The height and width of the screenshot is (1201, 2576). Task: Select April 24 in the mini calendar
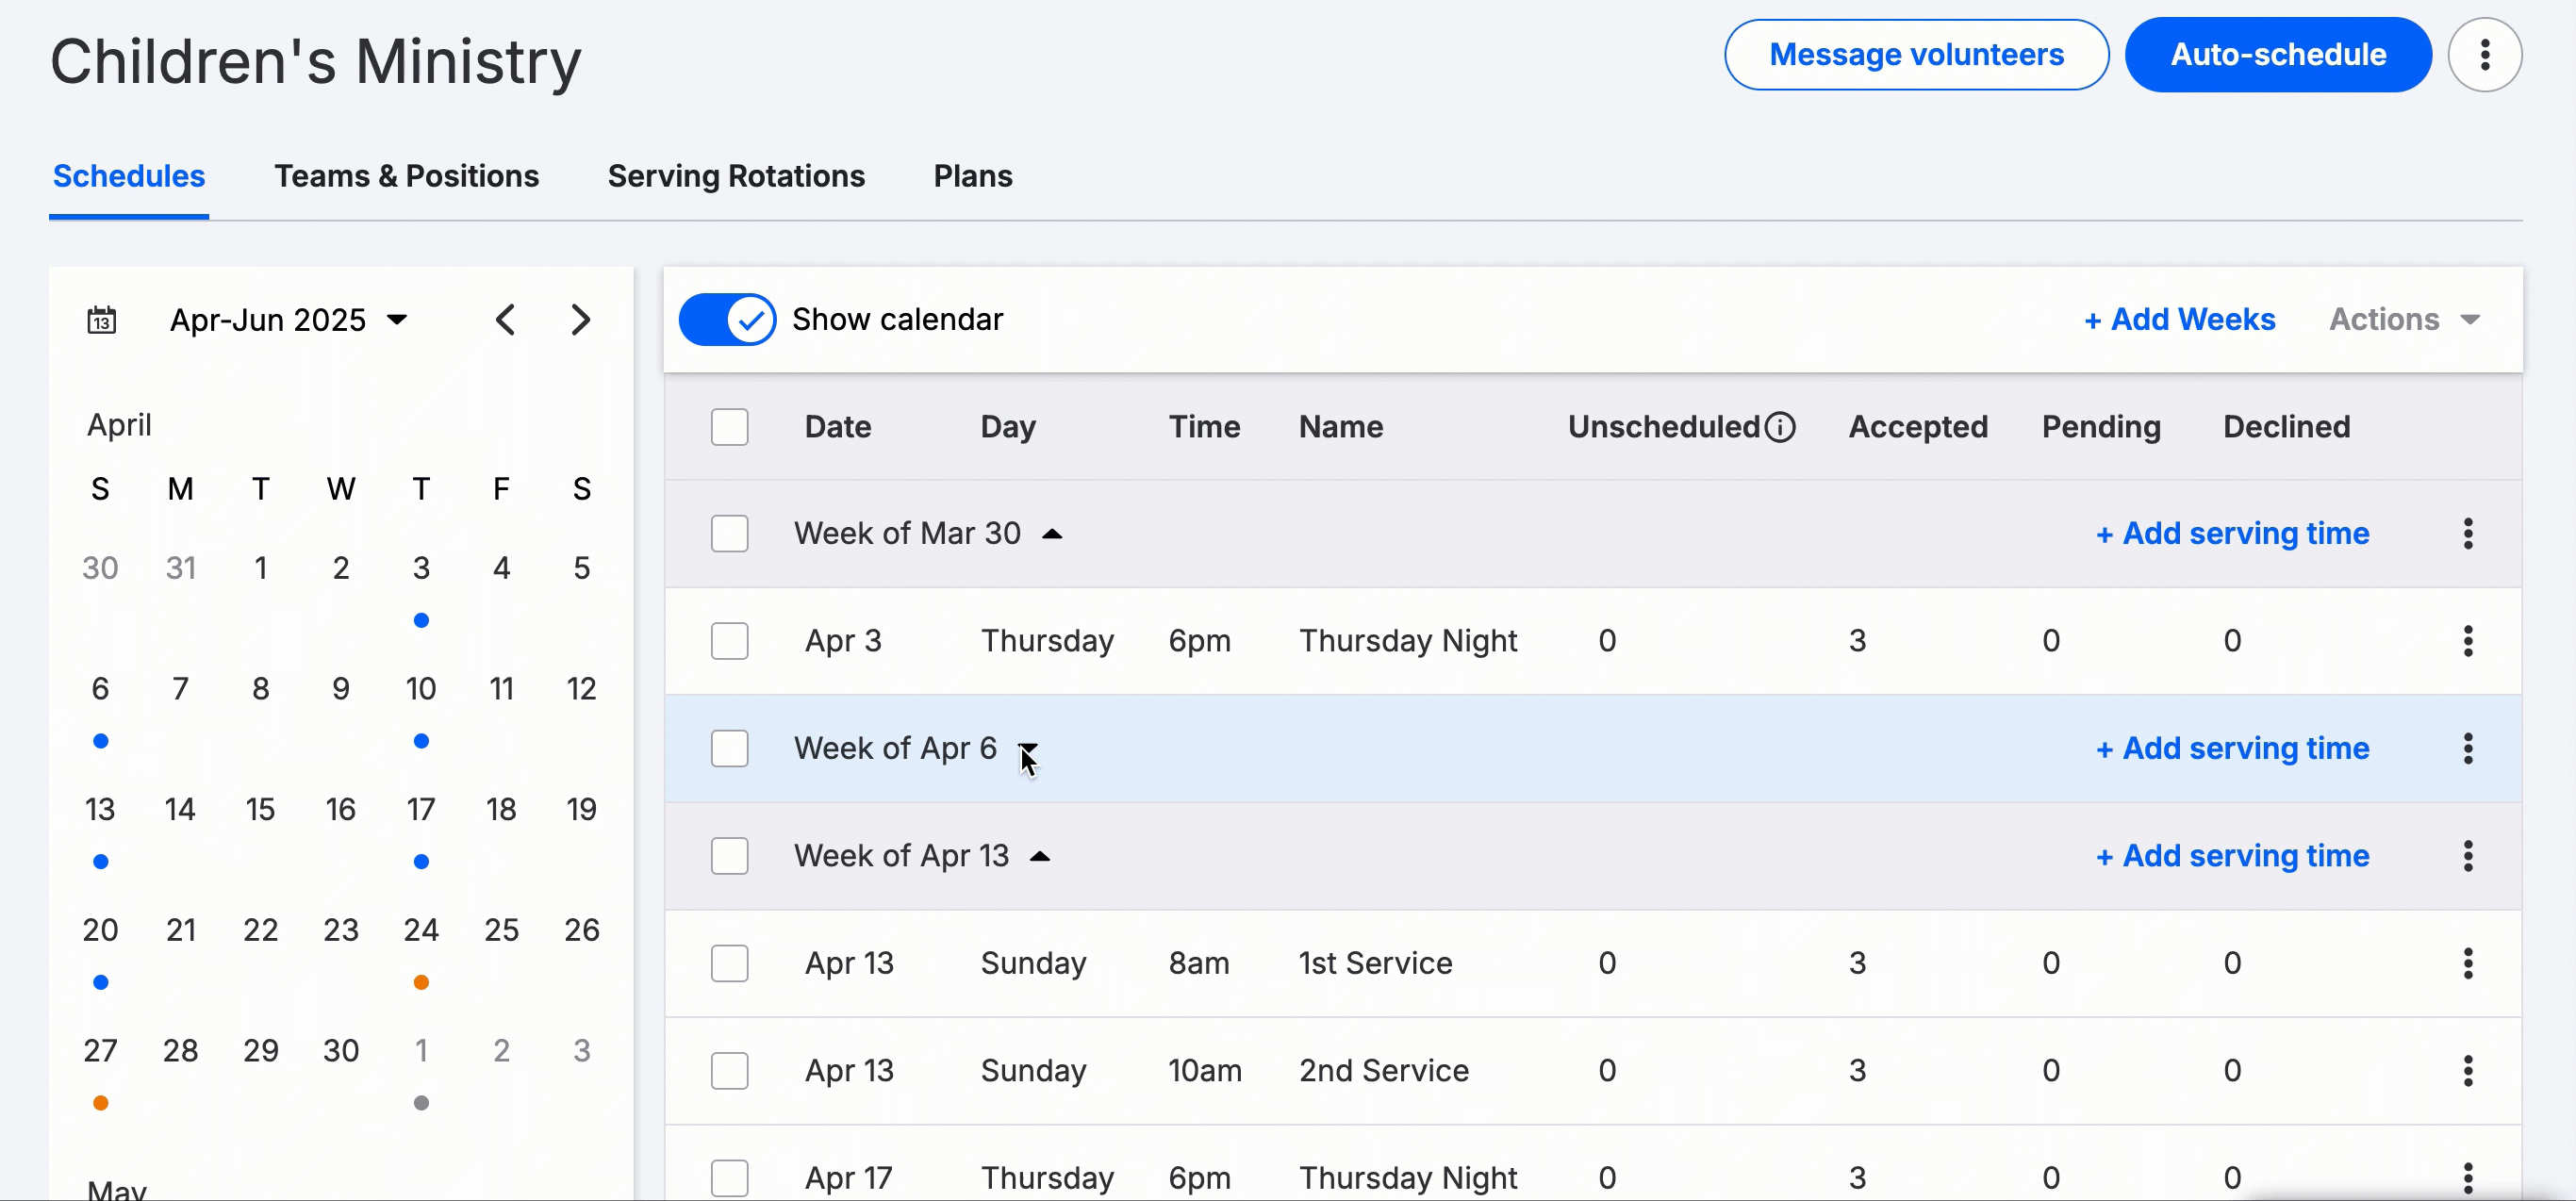[x=421, y=929]
